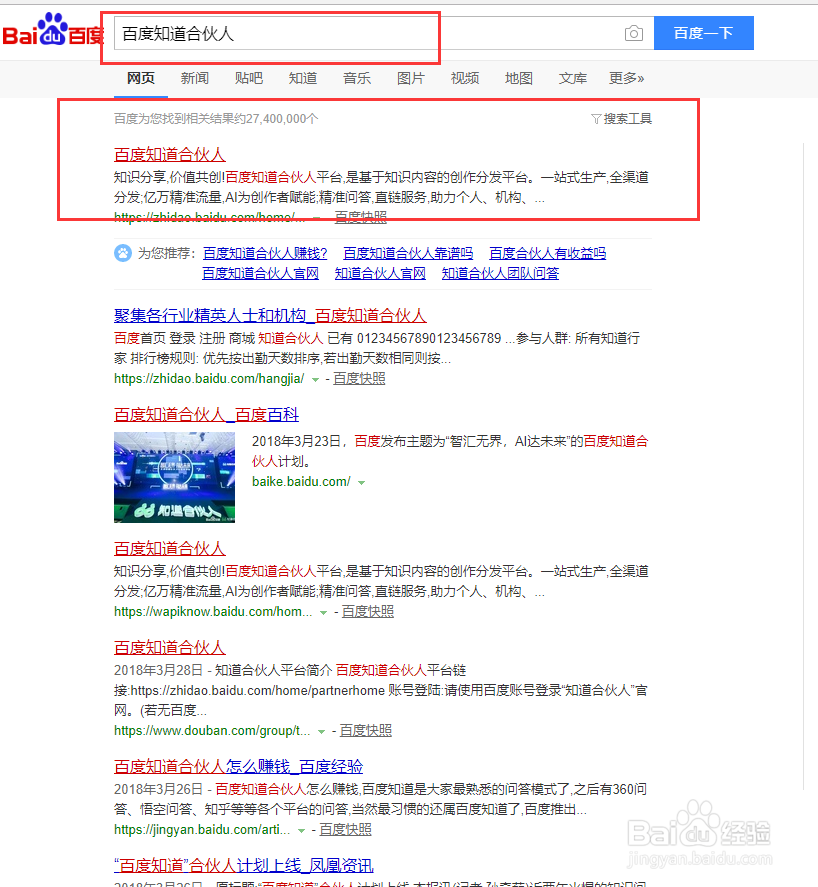Open 百度快照 for wapiknow result
The image size is (818, 887).
point(368,612)
